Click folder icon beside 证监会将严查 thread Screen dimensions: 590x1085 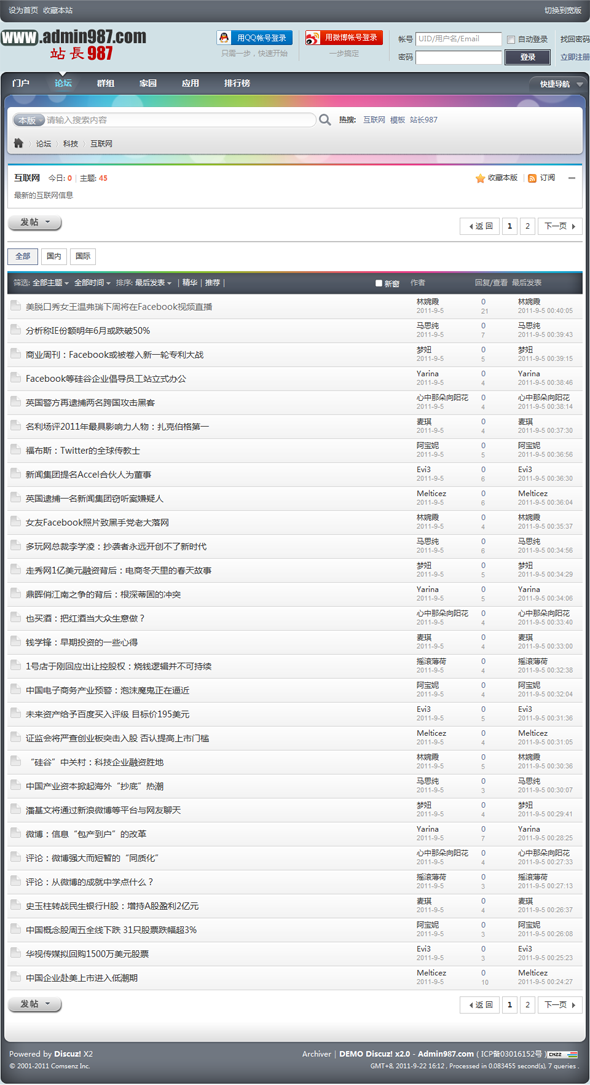click(x=15, y=738)
